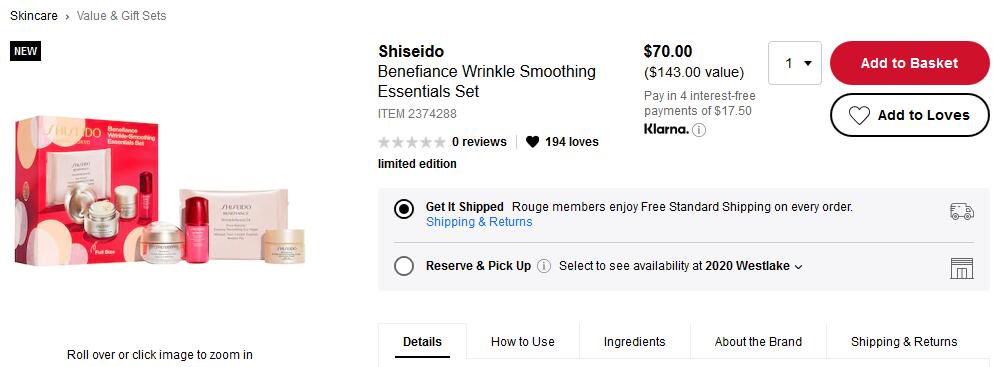993x367 pixels.
Task: Open the Ingredients tab
Action: tap(635, 342)
